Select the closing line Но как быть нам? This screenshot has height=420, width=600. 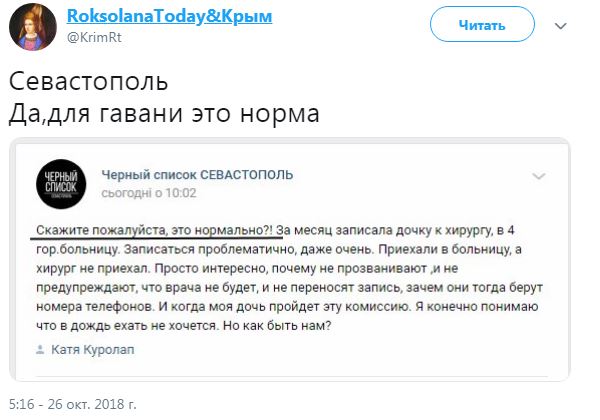click(x=277, y=326)
